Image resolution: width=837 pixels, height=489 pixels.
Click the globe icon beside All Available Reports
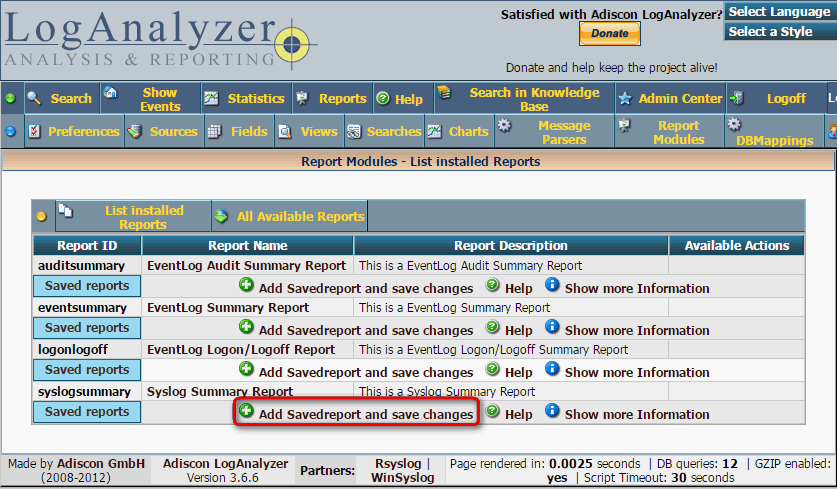click(x=221, y=216)
